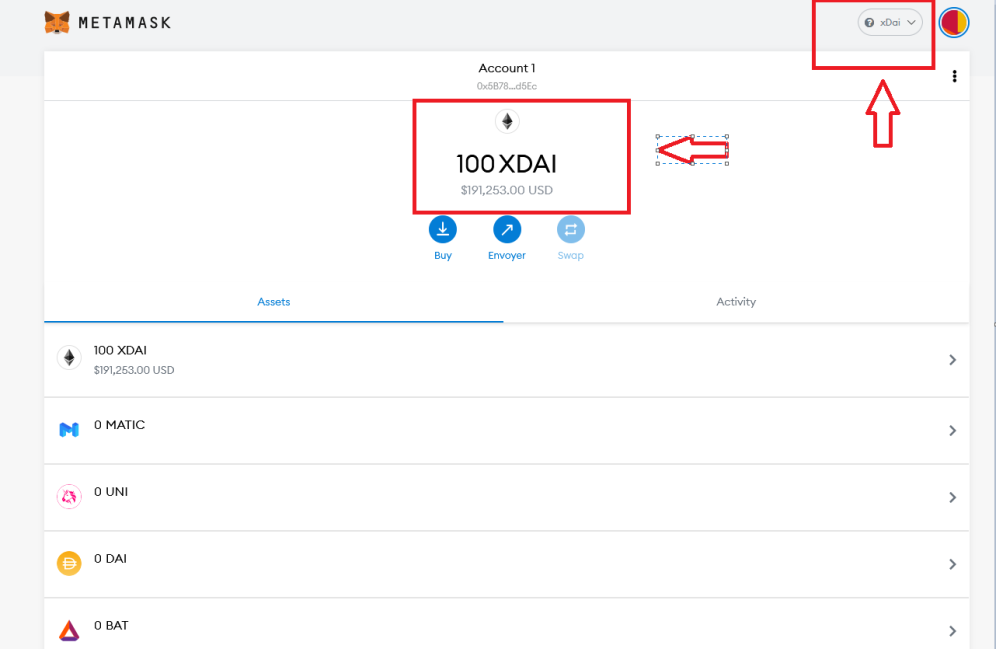Click the XDAI row Ethereum token icon
The height and width of the screenshot is (649, 996).
click(x=69, y=358)
